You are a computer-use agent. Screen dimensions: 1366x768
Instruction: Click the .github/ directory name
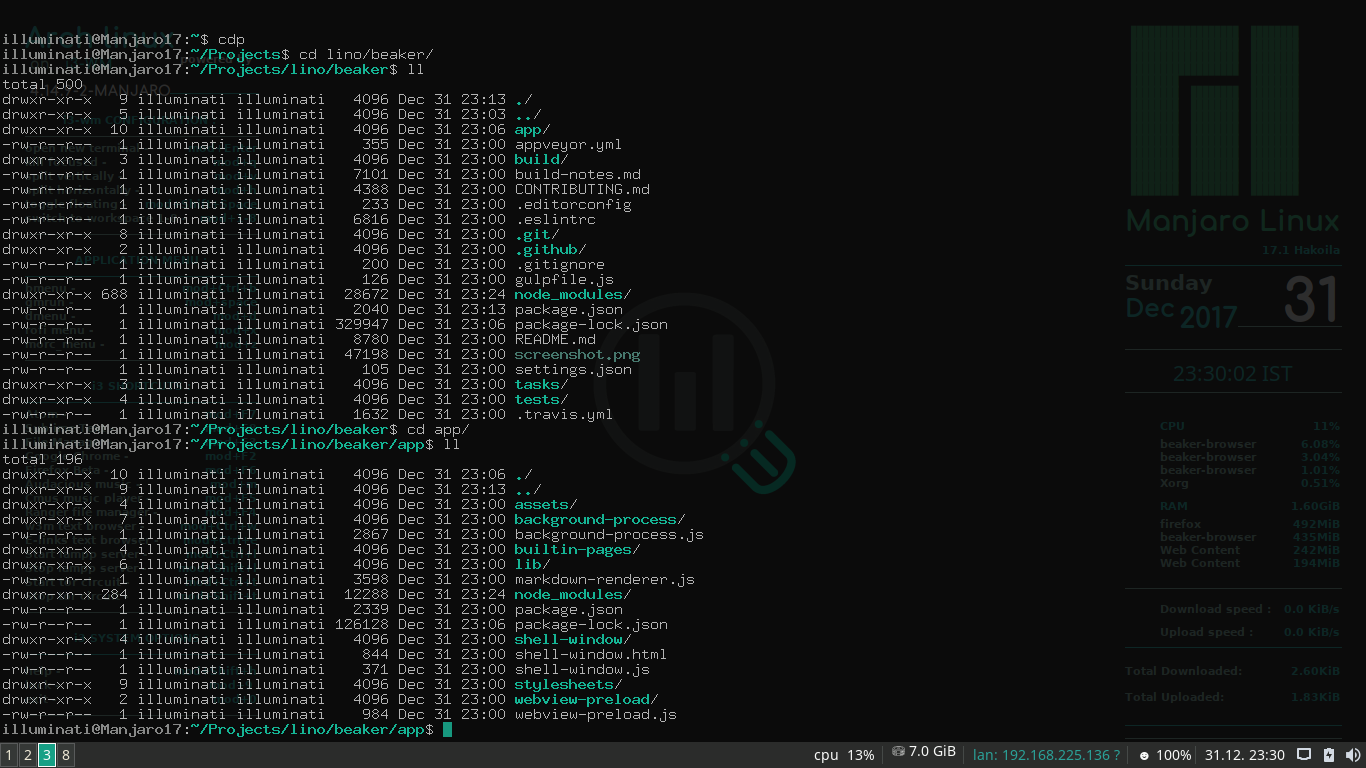[x=550, y=250]
